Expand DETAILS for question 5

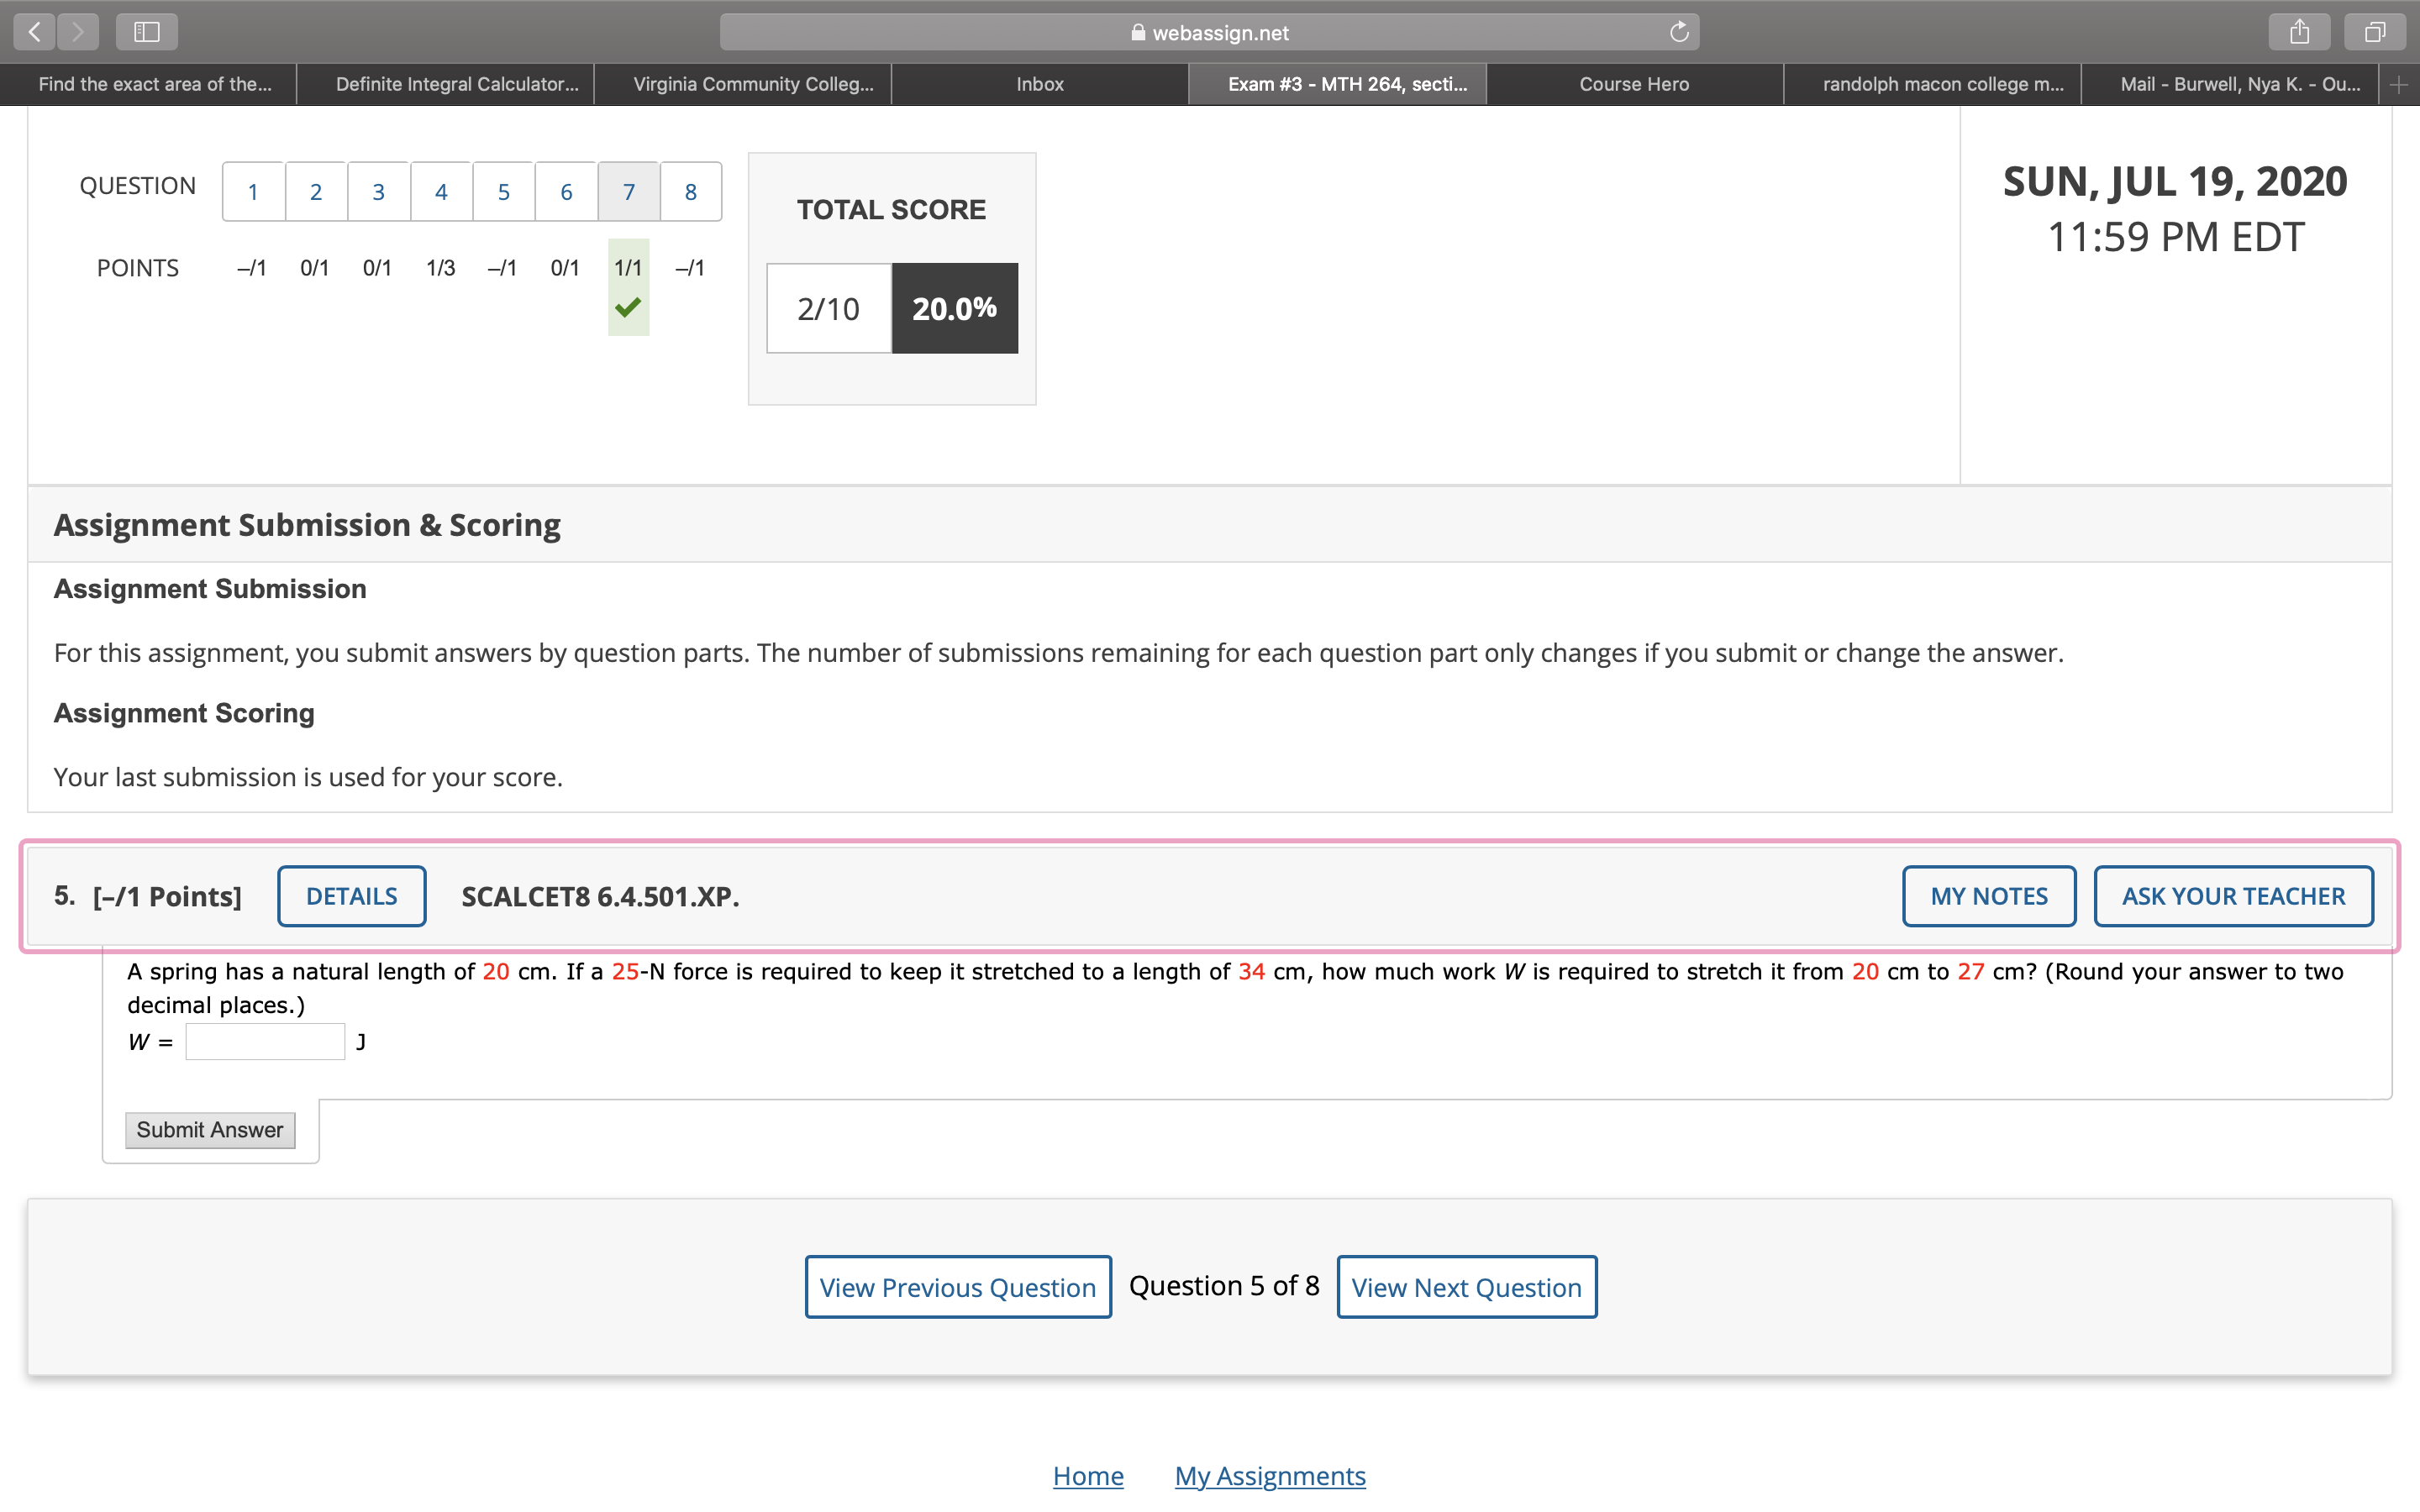tap(351, 896)
